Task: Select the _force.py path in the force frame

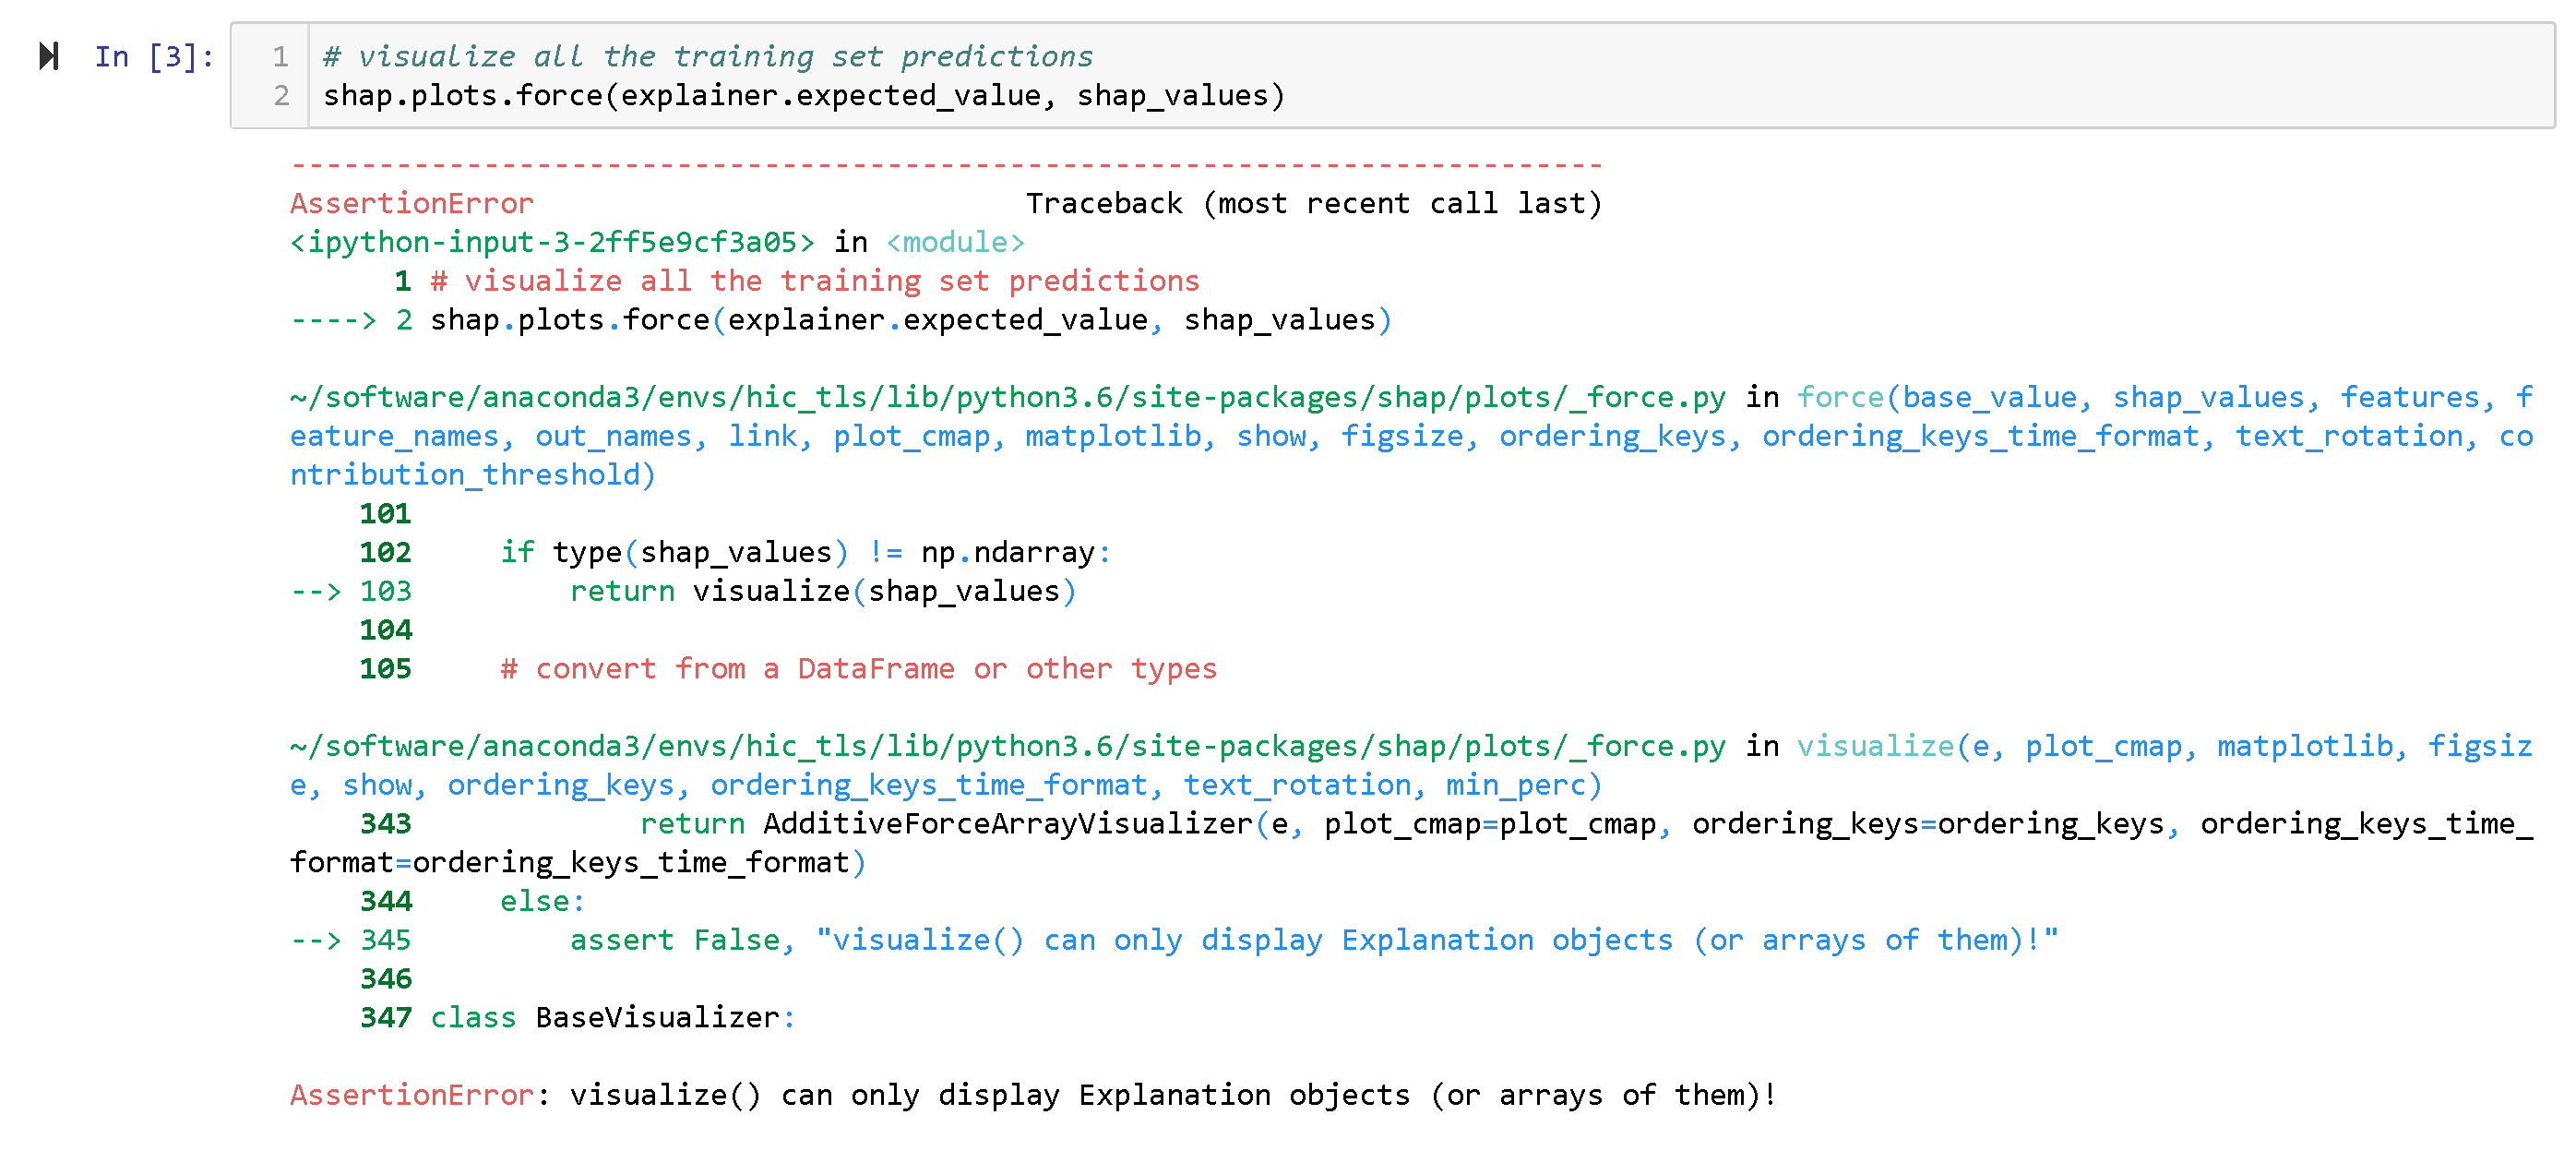Action: (x=1000, y=396)
